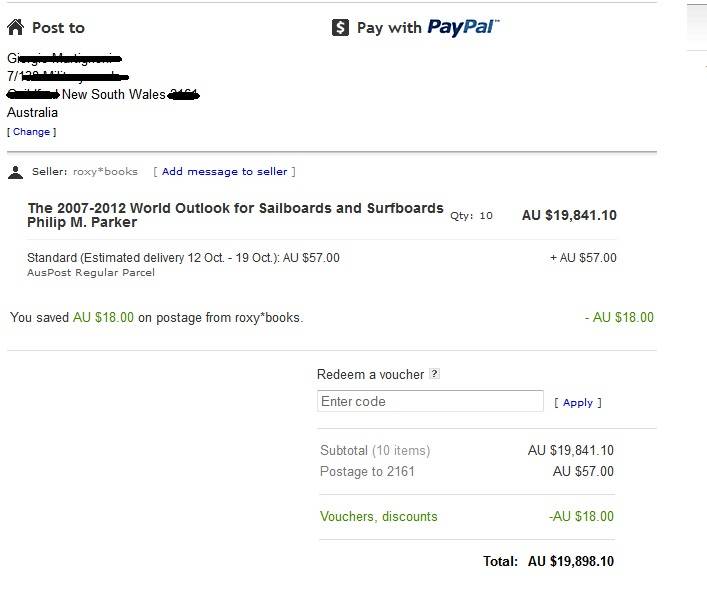
Task: Click the PayPal logo
Action: (463, 27)
